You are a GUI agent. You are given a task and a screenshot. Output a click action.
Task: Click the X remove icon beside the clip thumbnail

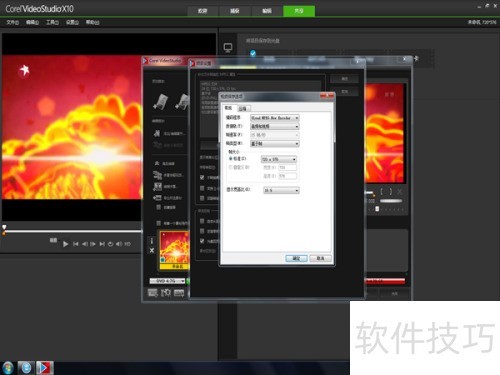[x=152, y=250]
